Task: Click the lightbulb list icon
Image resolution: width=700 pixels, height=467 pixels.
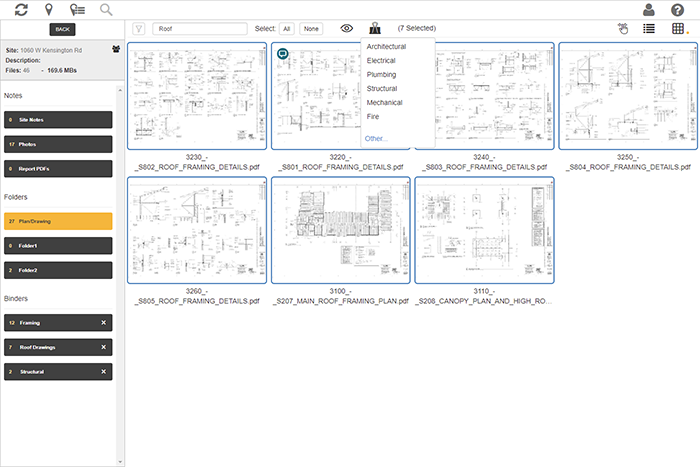Action: click(76, 10)
